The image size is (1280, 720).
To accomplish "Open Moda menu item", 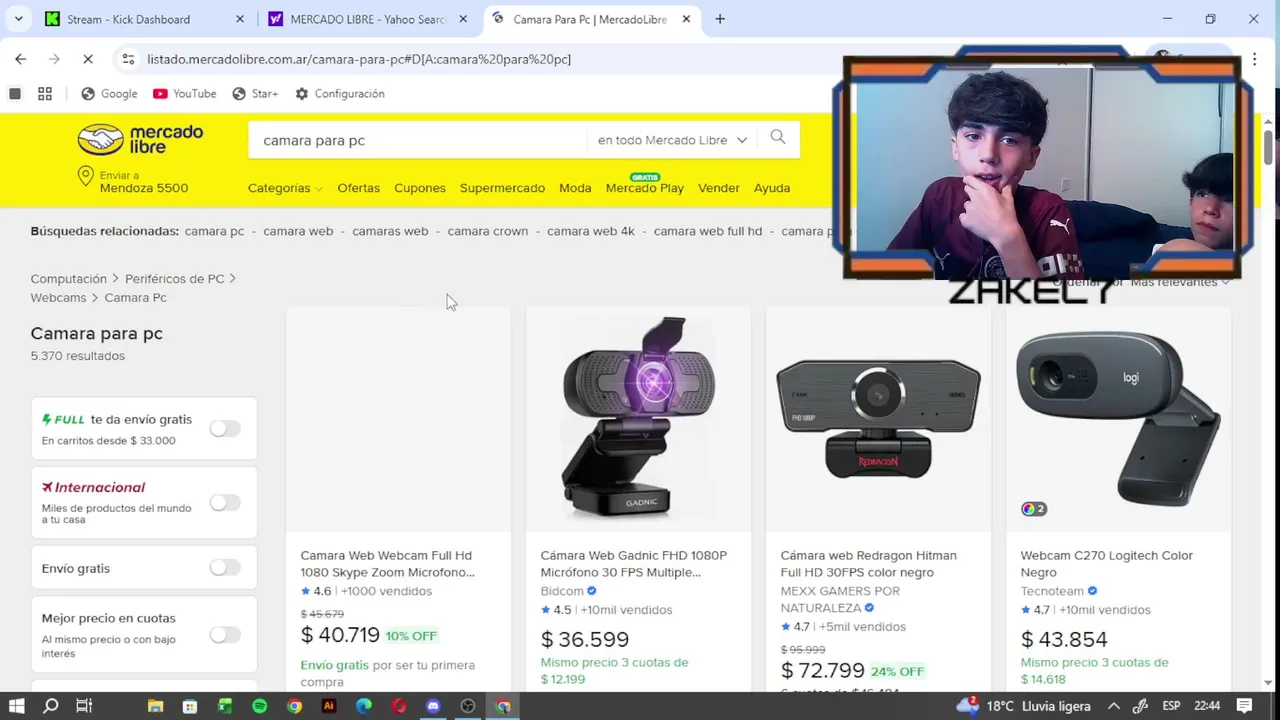I will 575,188.
